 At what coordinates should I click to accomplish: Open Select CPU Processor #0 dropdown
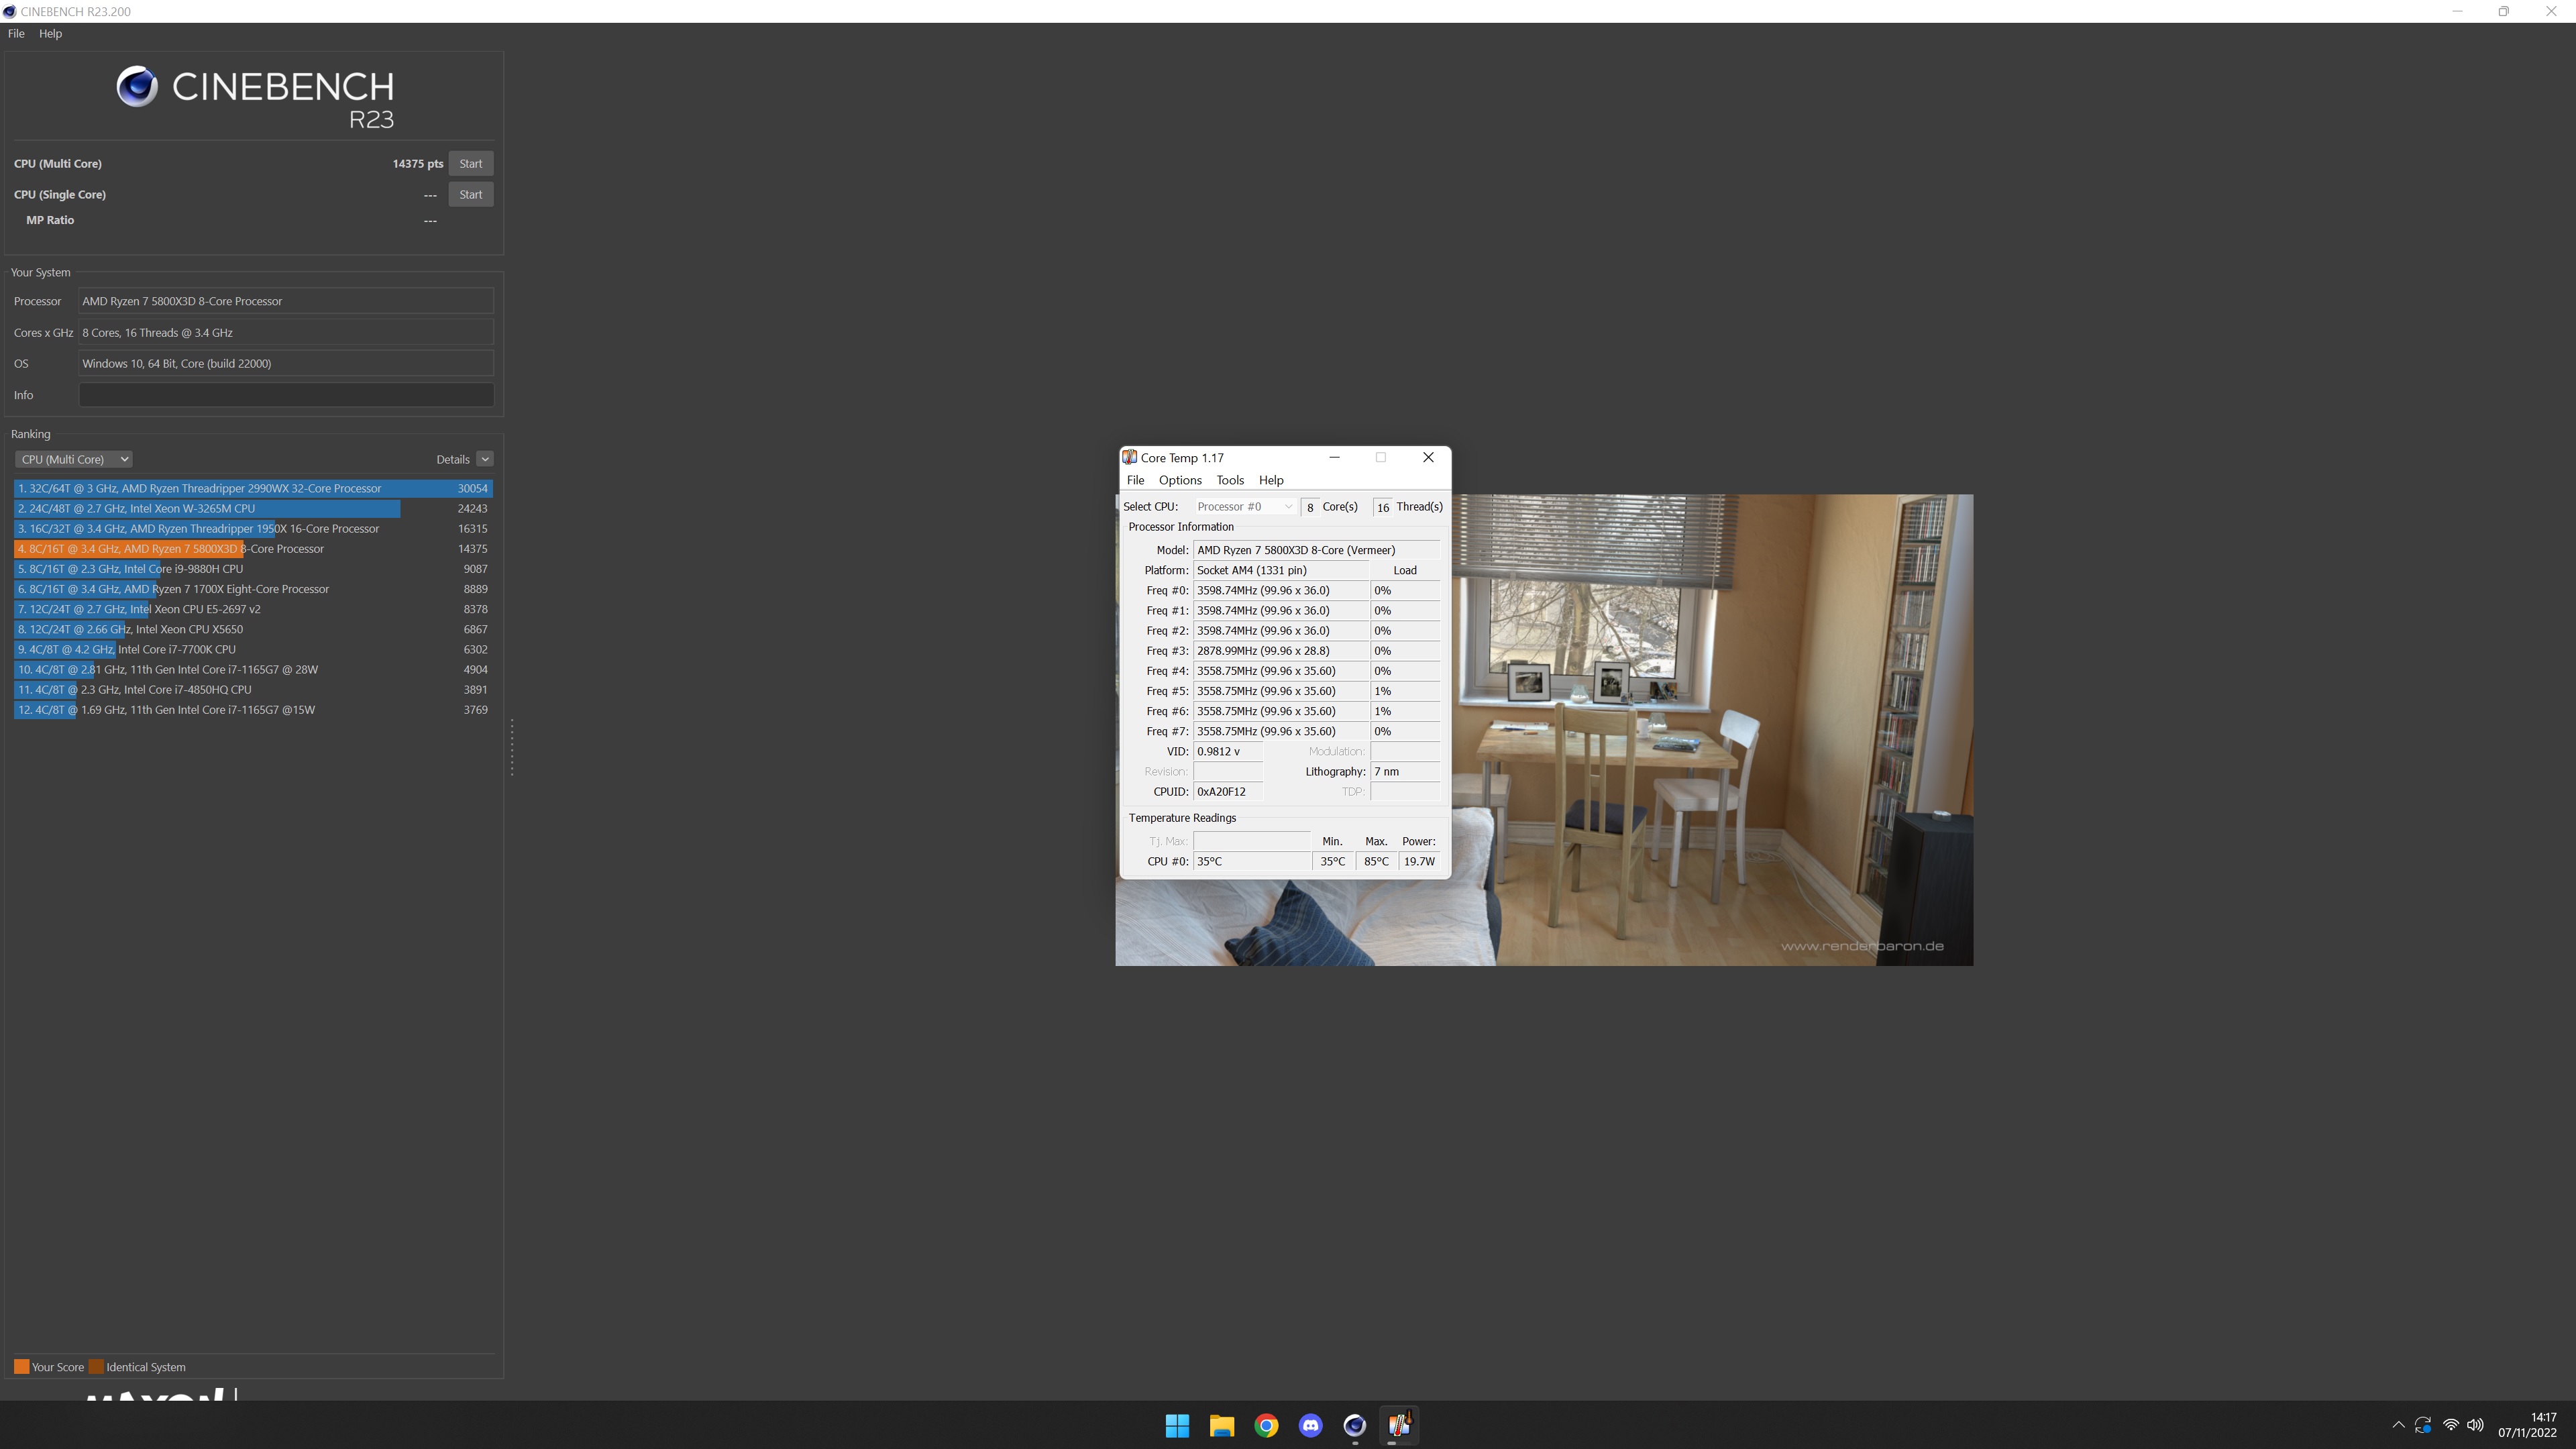pos(1244,507)
